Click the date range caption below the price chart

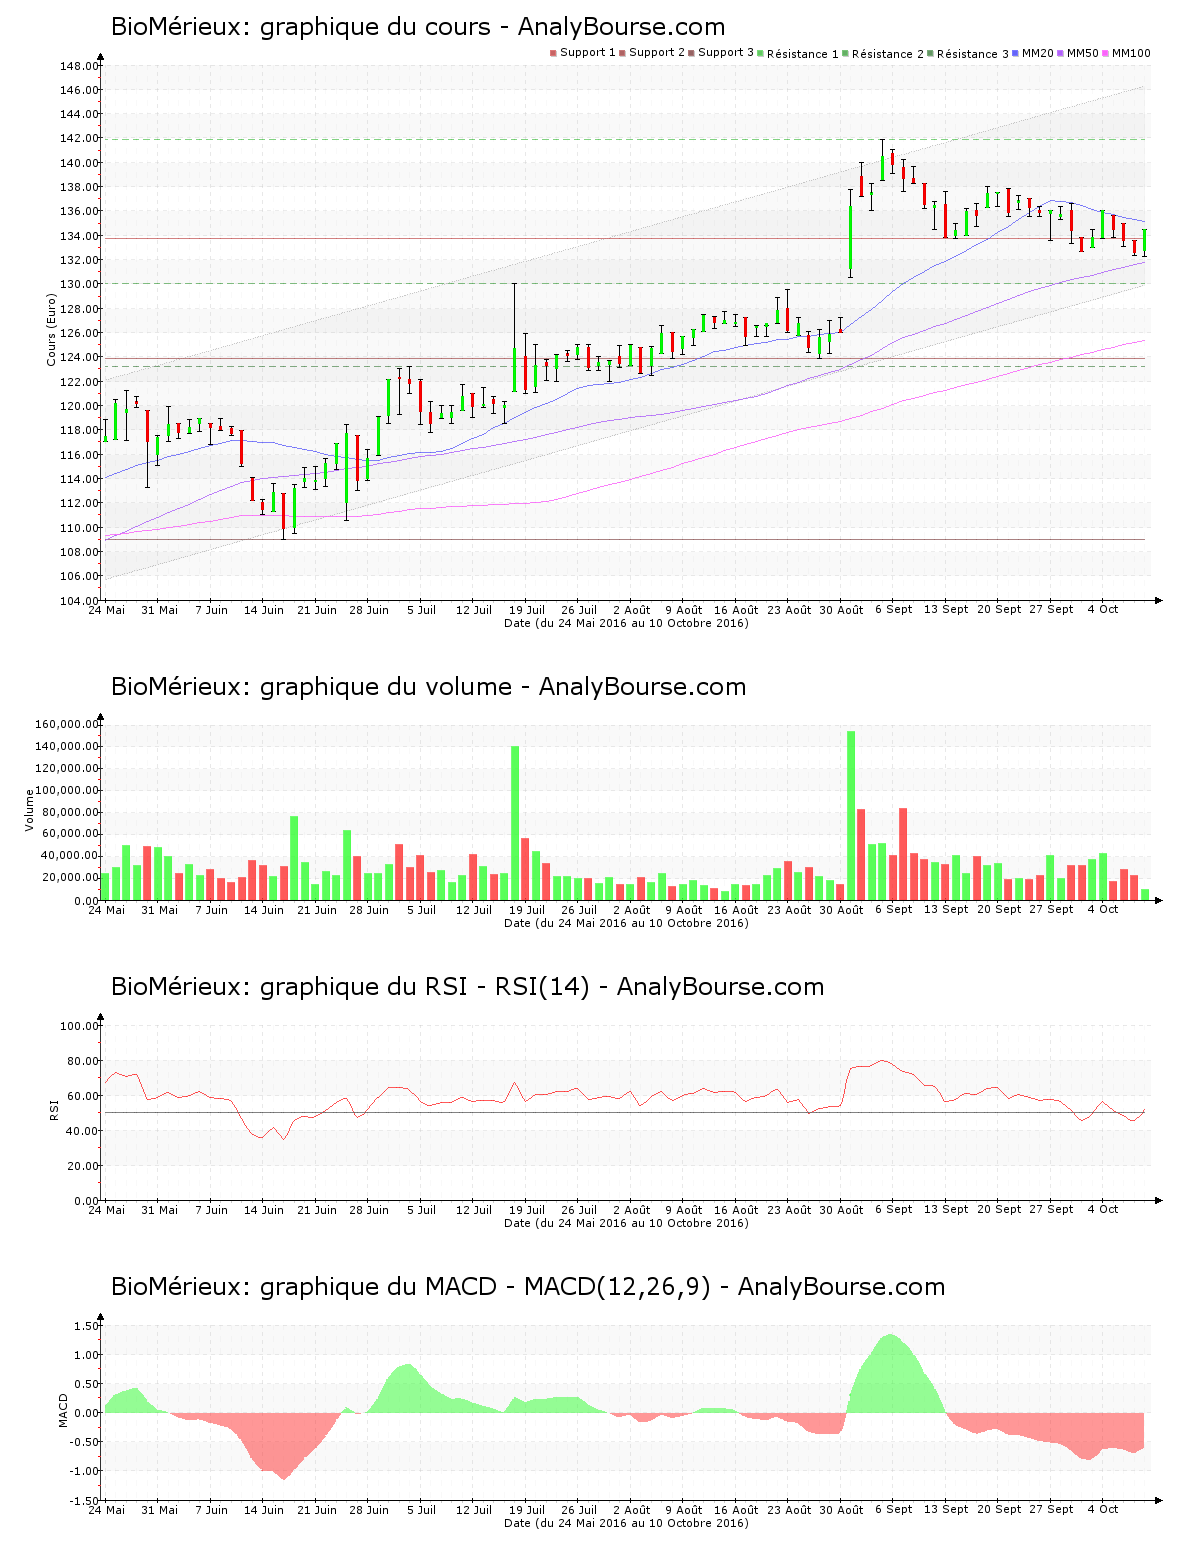tap(626, 623)
